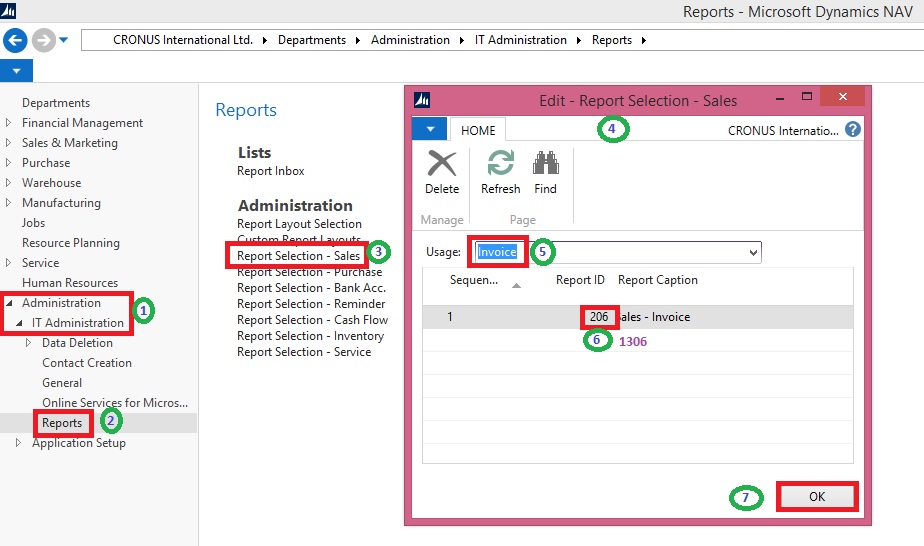924x546 pixels.
Task: Close the Edit - Report Selection dialog
Action: (x=843, y=97)
